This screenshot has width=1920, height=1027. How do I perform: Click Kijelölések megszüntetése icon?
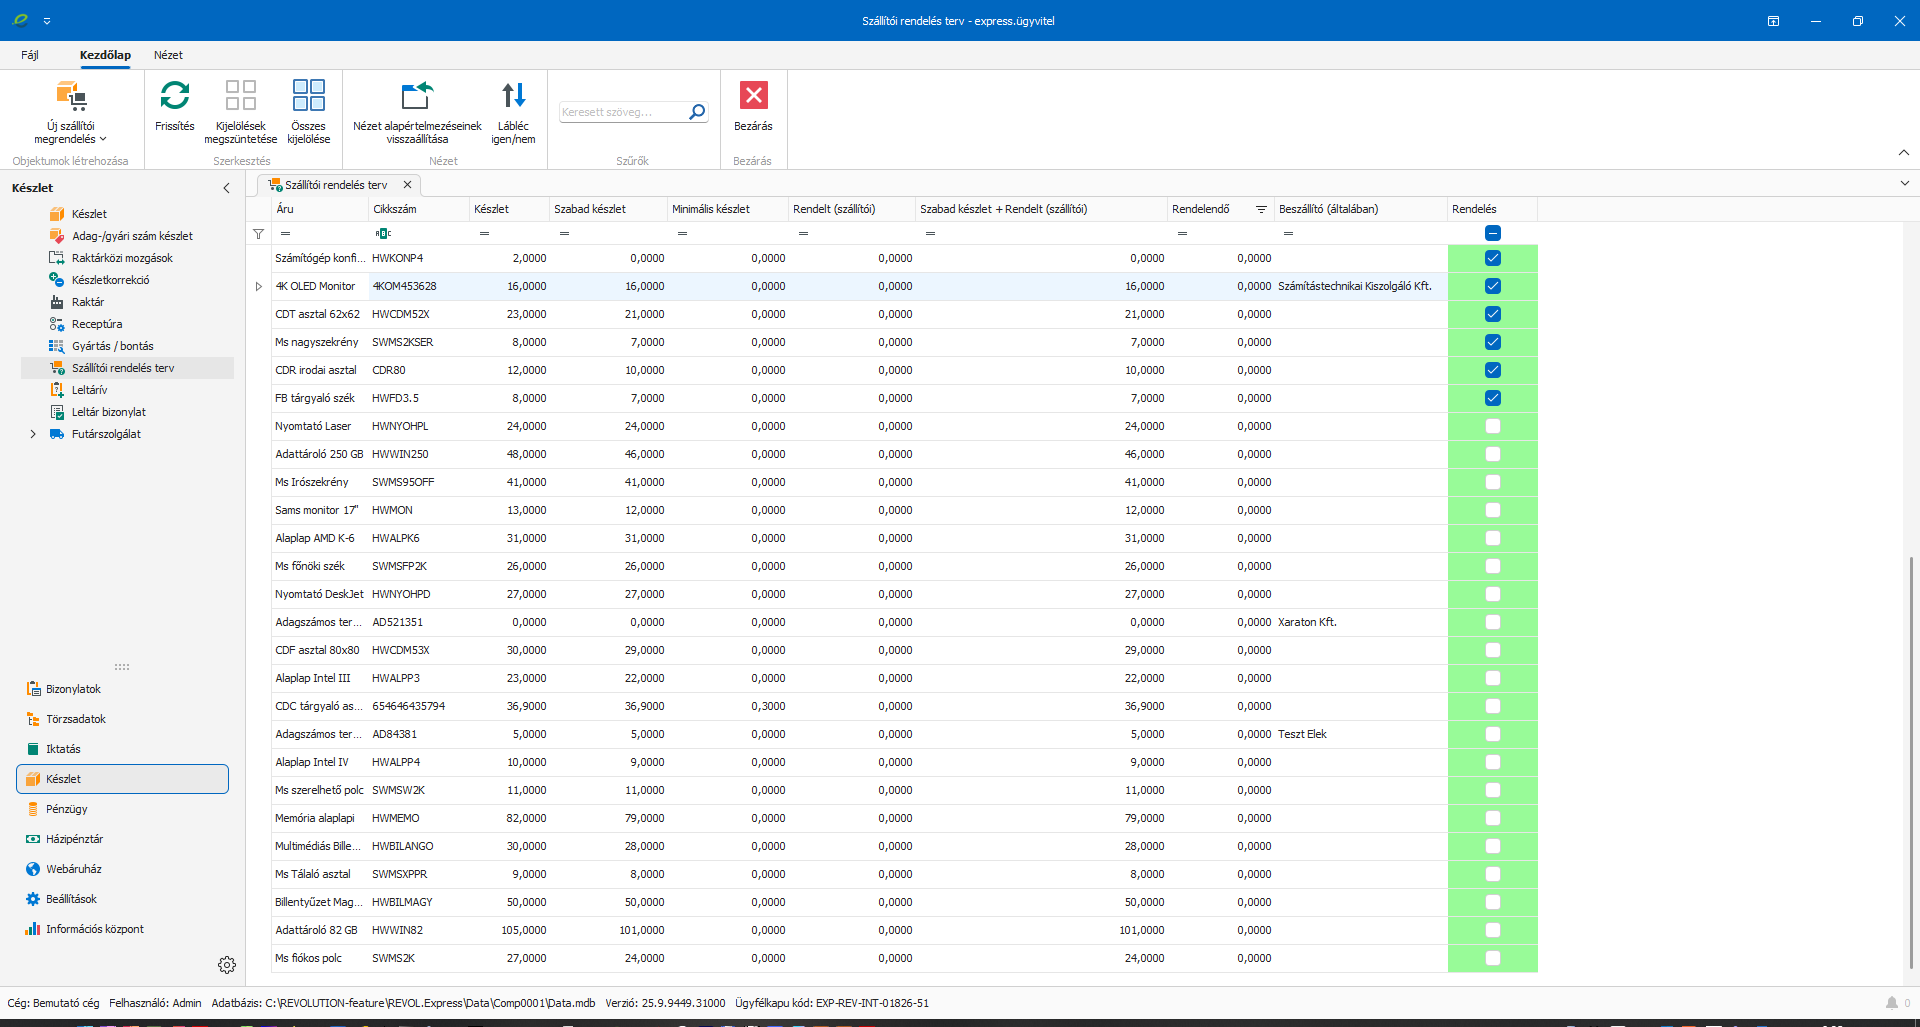coord(240,96)
